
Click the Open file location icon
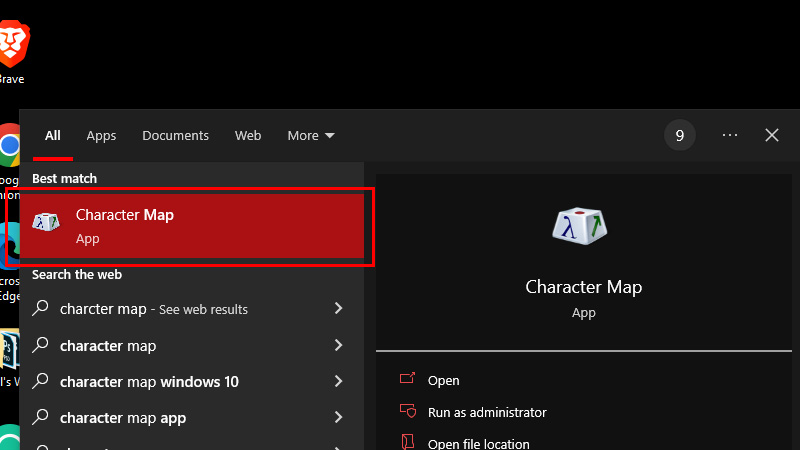click(407, 442)
